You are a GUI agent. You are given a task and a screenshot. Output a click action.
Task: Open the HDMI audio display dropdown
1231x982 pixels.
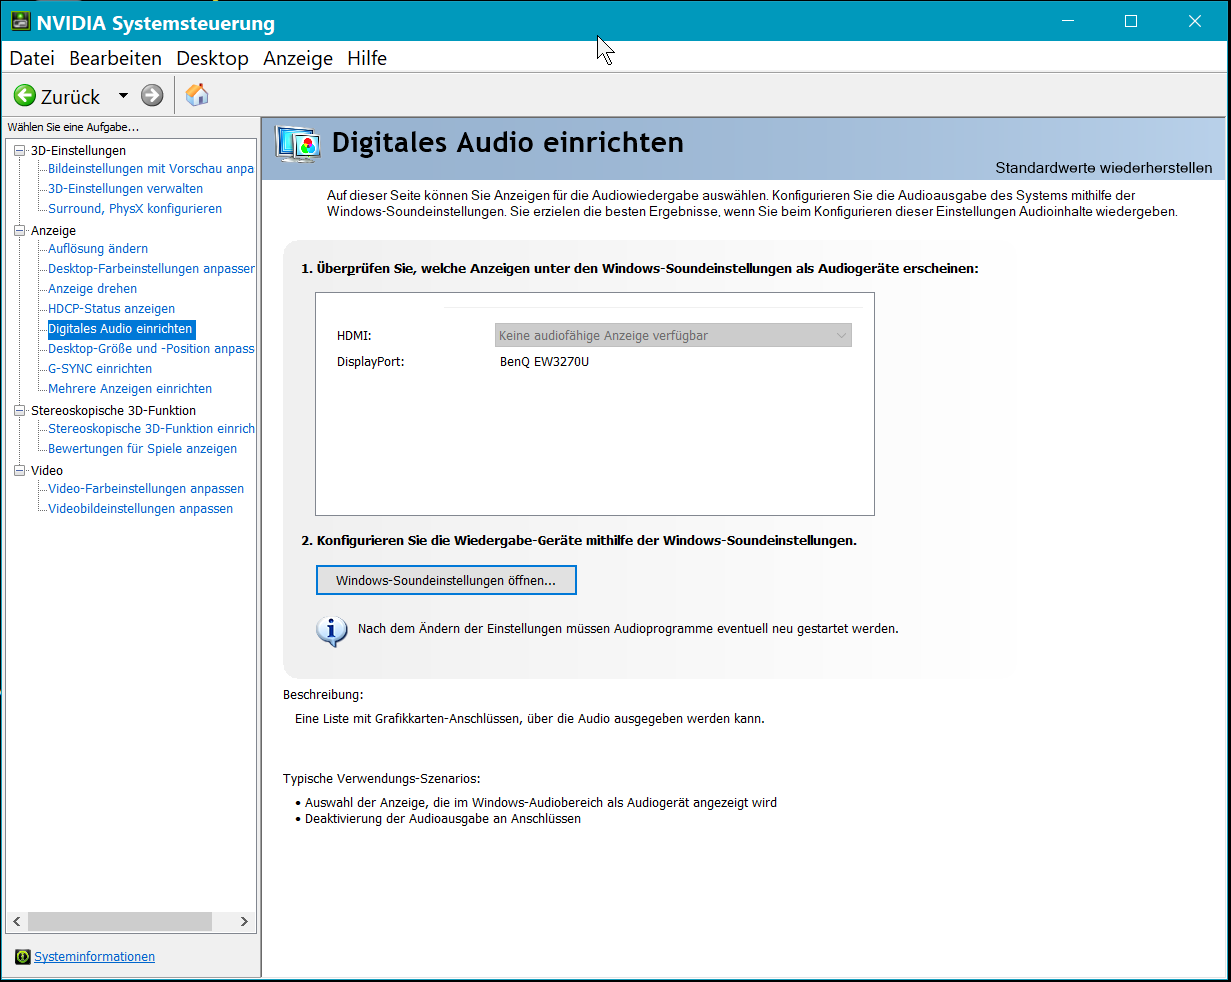(674, 336)
